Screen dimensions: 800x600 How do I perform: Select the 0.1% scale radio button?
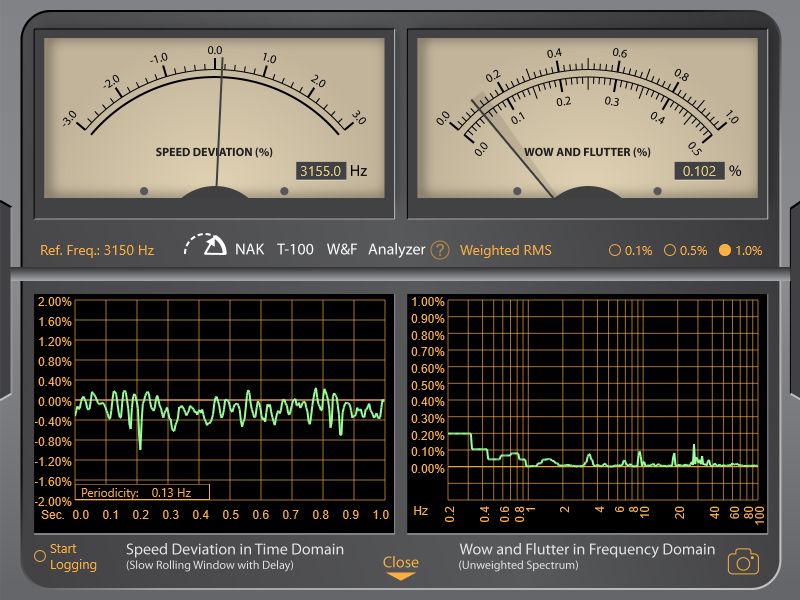coord(615,250)
